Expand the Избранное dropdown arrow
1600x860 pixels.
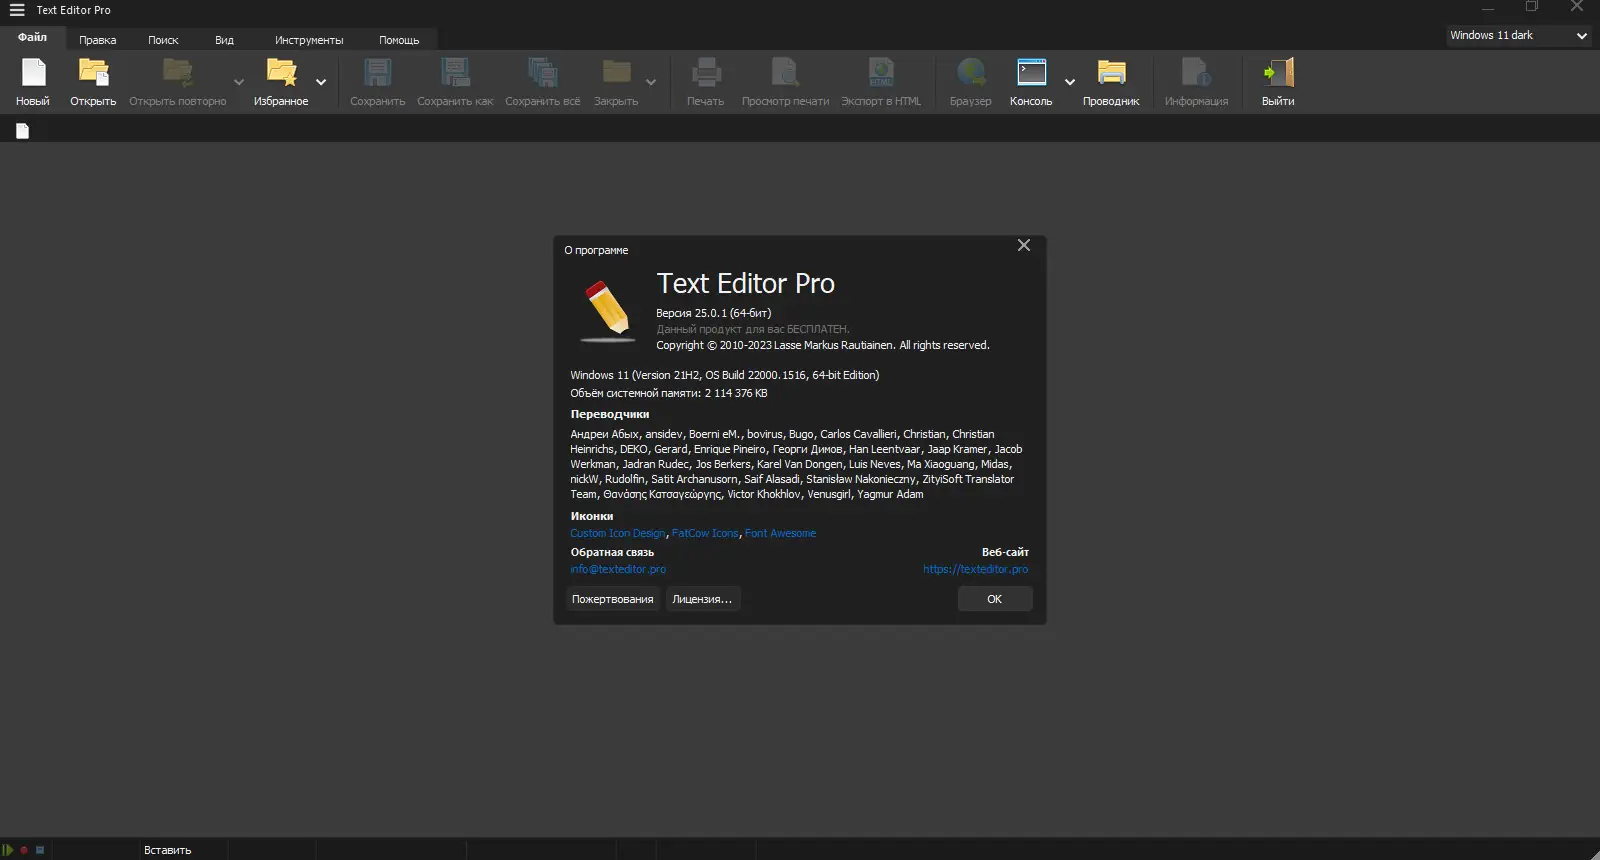pyautogui.click(x=321, y=82)
